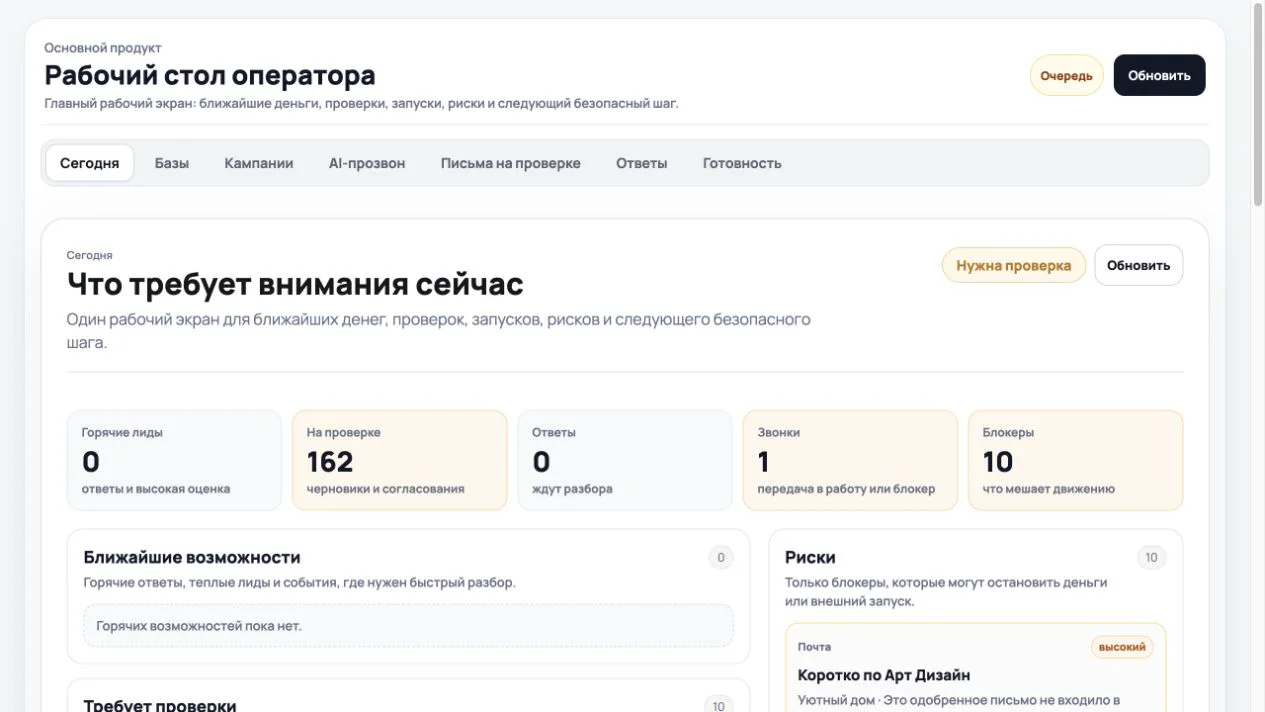Click the Требует проверки heading
This screenshot has height=712, width=1265.
tap(160, 705)
